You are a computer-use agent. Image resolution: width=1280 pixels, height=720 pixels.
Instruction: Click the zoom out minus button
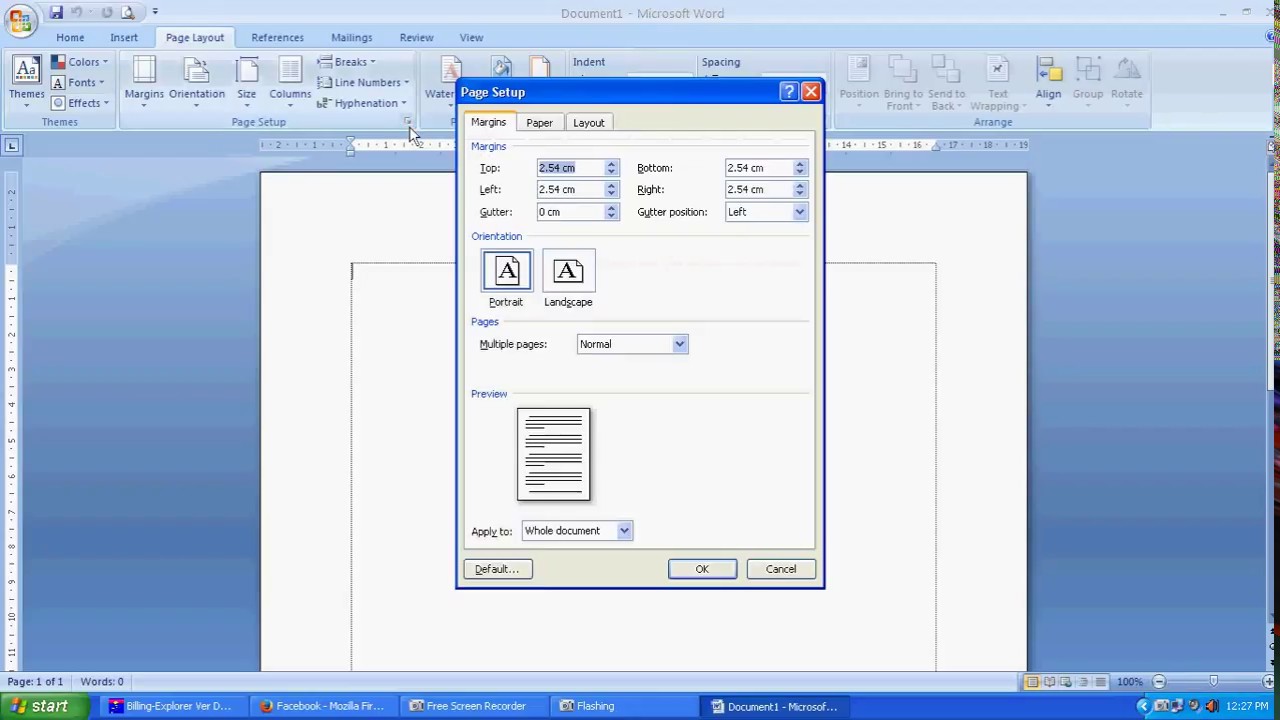click(1159, 682)
